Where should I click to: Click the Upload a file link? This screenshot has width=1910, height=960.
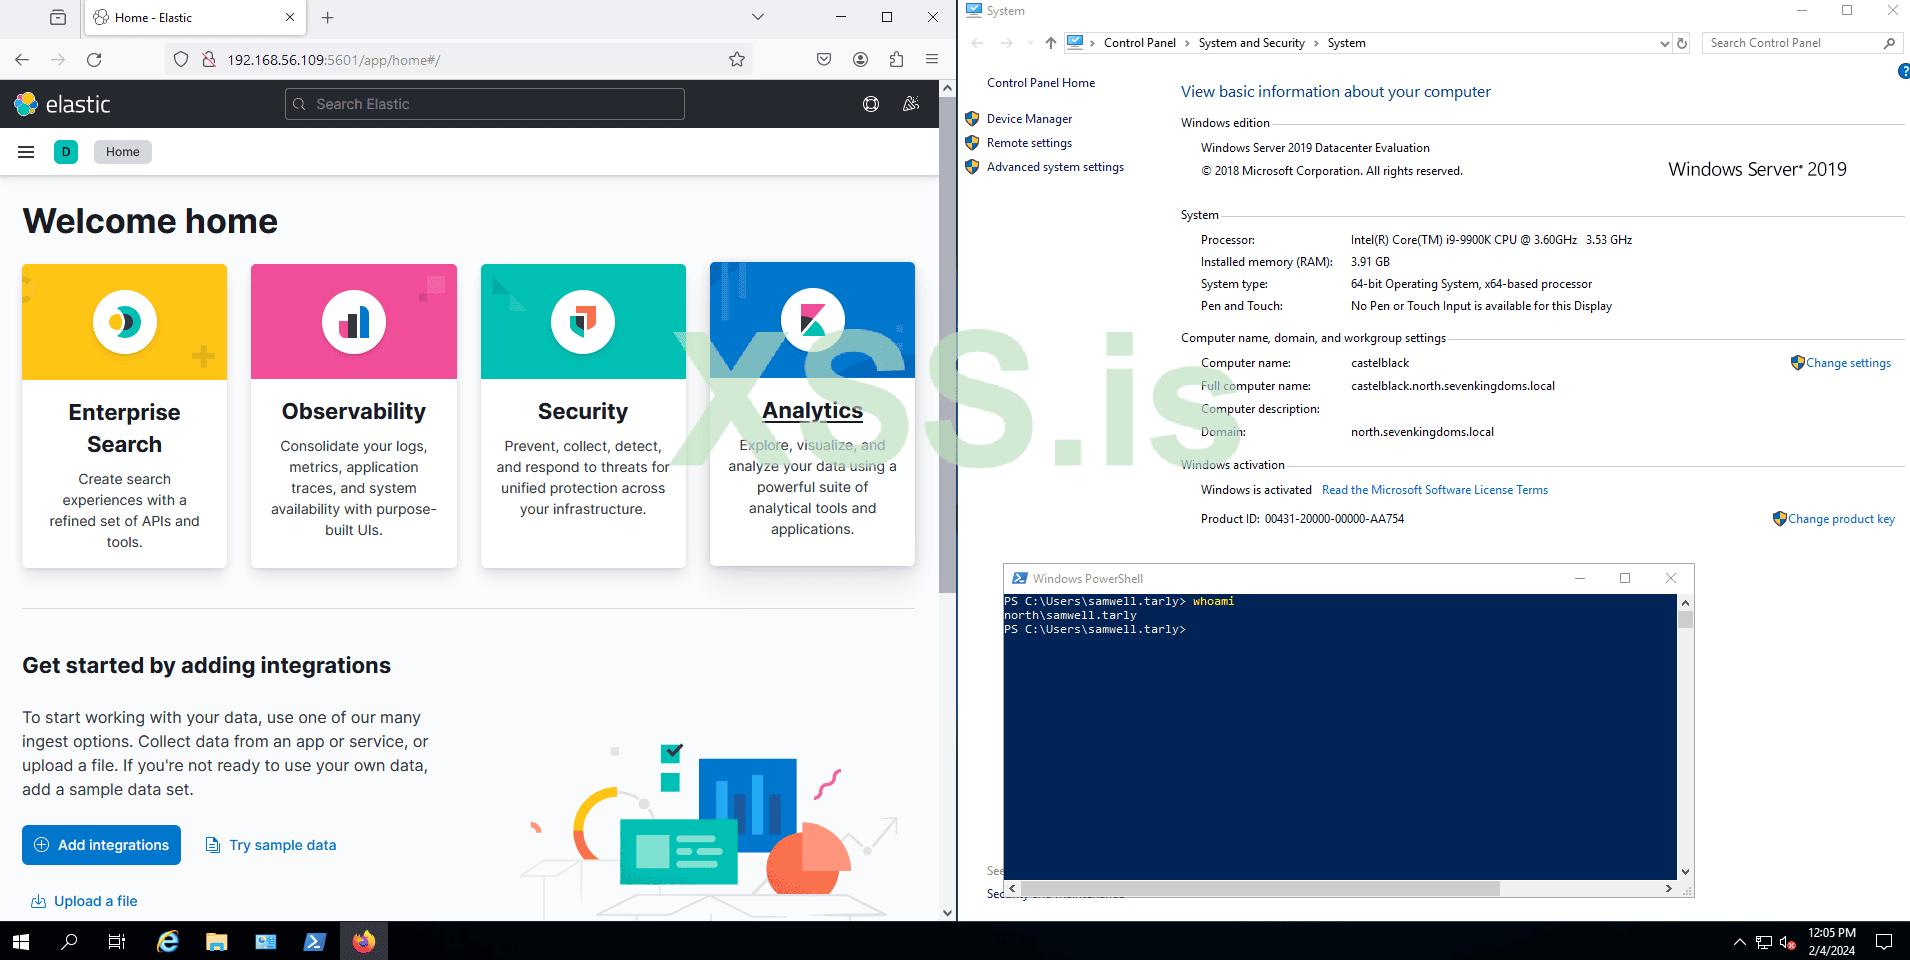pyautogui.click(x=84, y=901)
